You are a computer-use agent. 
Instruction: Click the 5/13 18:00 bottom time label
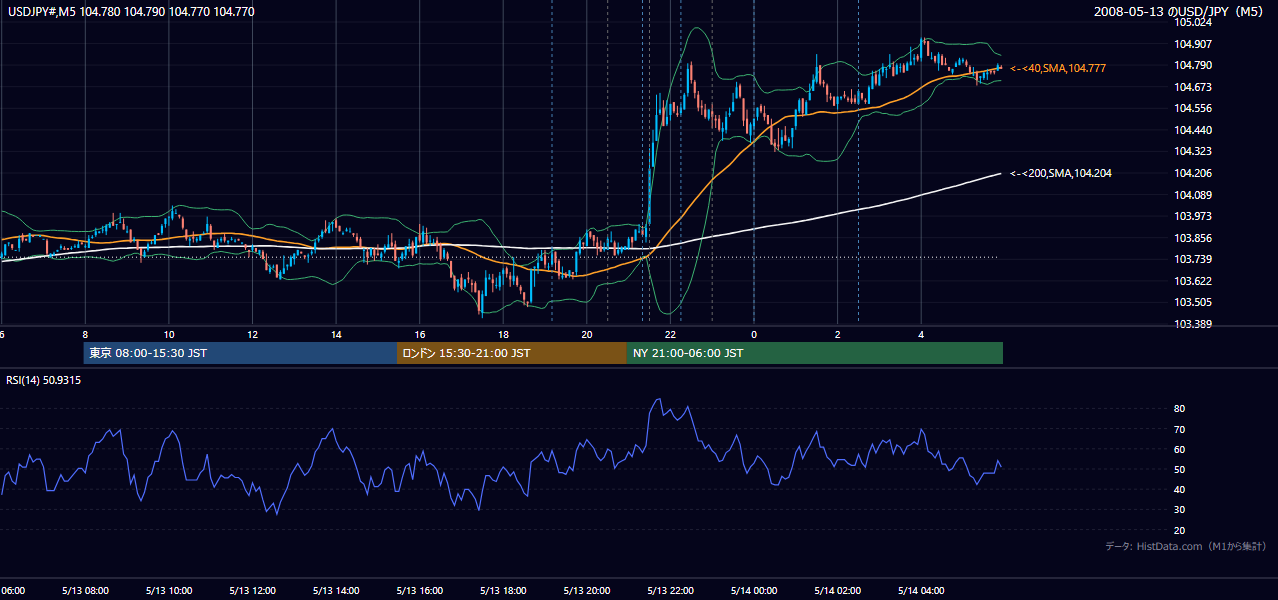[x=503, y=590]
